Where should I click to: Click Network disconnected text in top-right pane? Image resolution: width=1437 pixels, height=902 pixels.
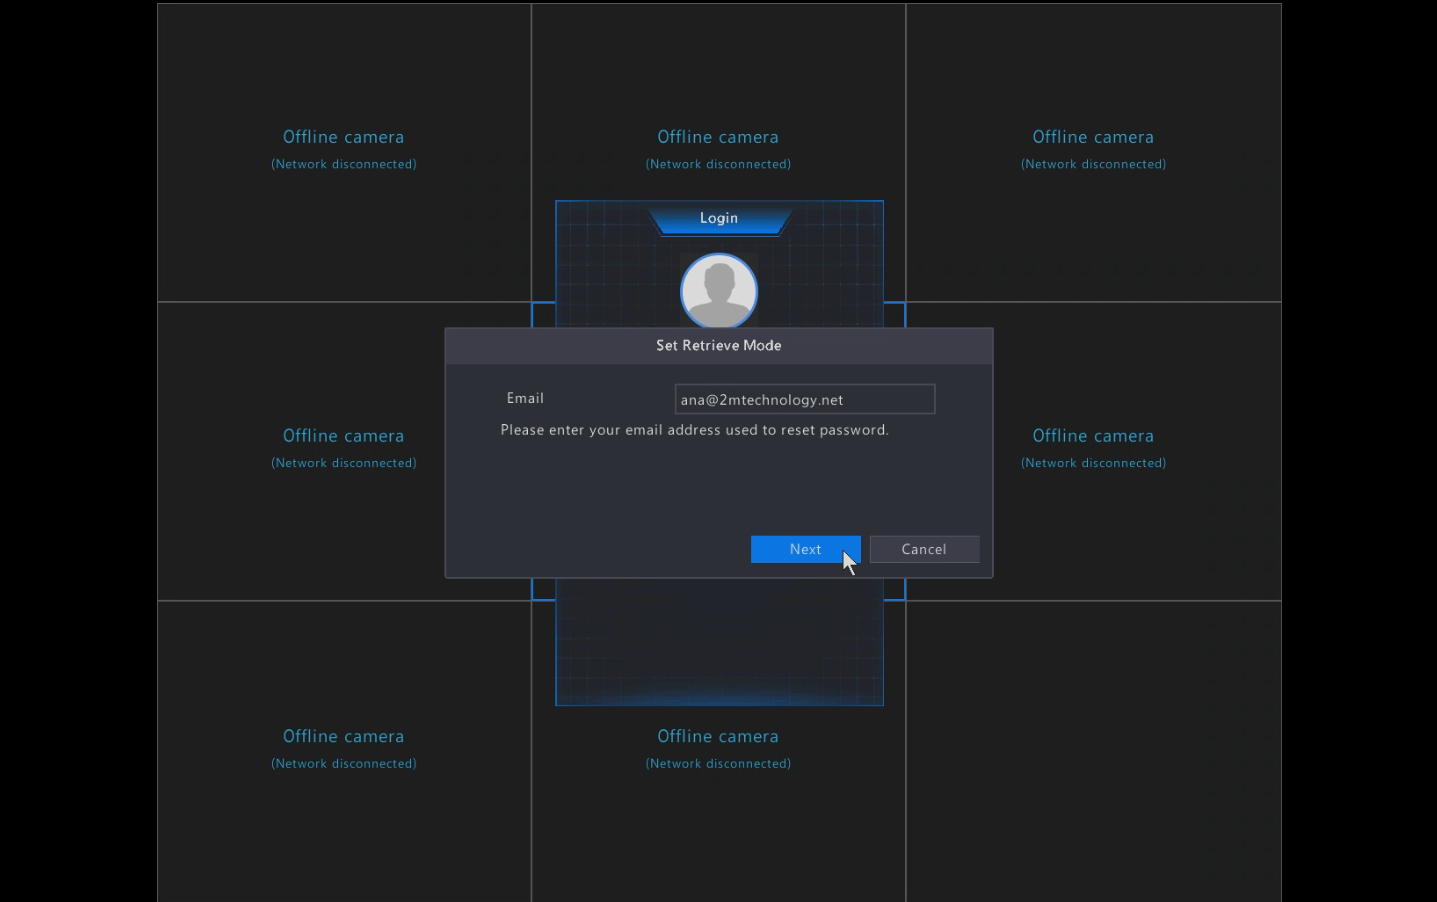(1092, 164)
